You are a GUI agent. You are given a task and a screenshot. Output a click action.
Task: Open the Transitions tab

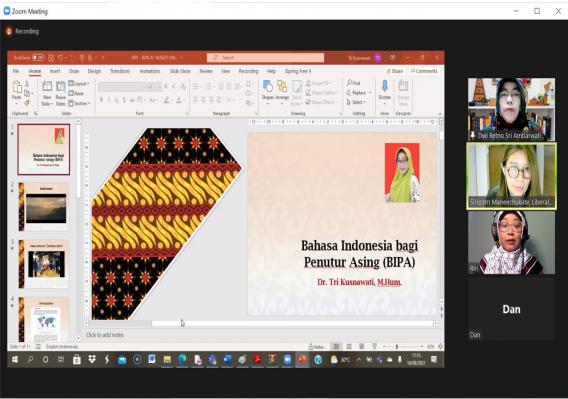(120, 71)
